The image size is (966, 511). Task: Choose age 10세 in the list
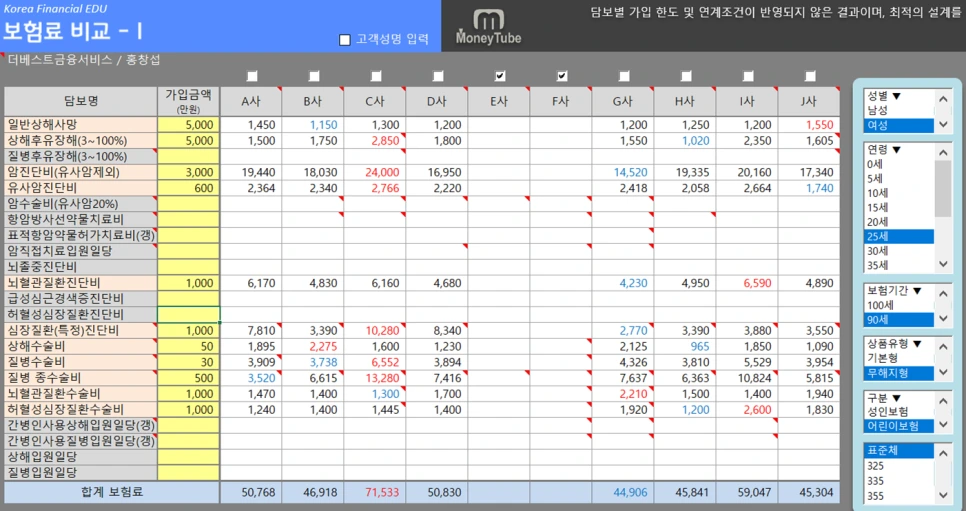[x=899, y=193]
